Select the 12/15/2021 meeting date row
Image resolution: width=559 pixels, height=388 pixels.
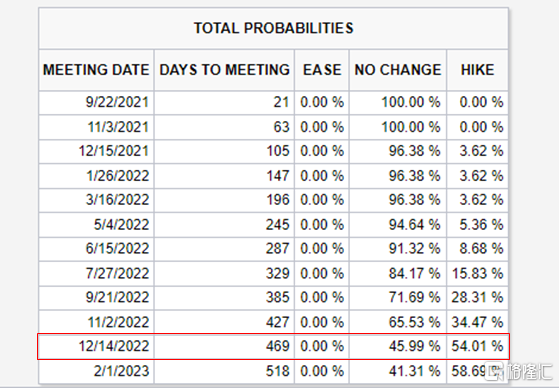[x=273, y=152]
